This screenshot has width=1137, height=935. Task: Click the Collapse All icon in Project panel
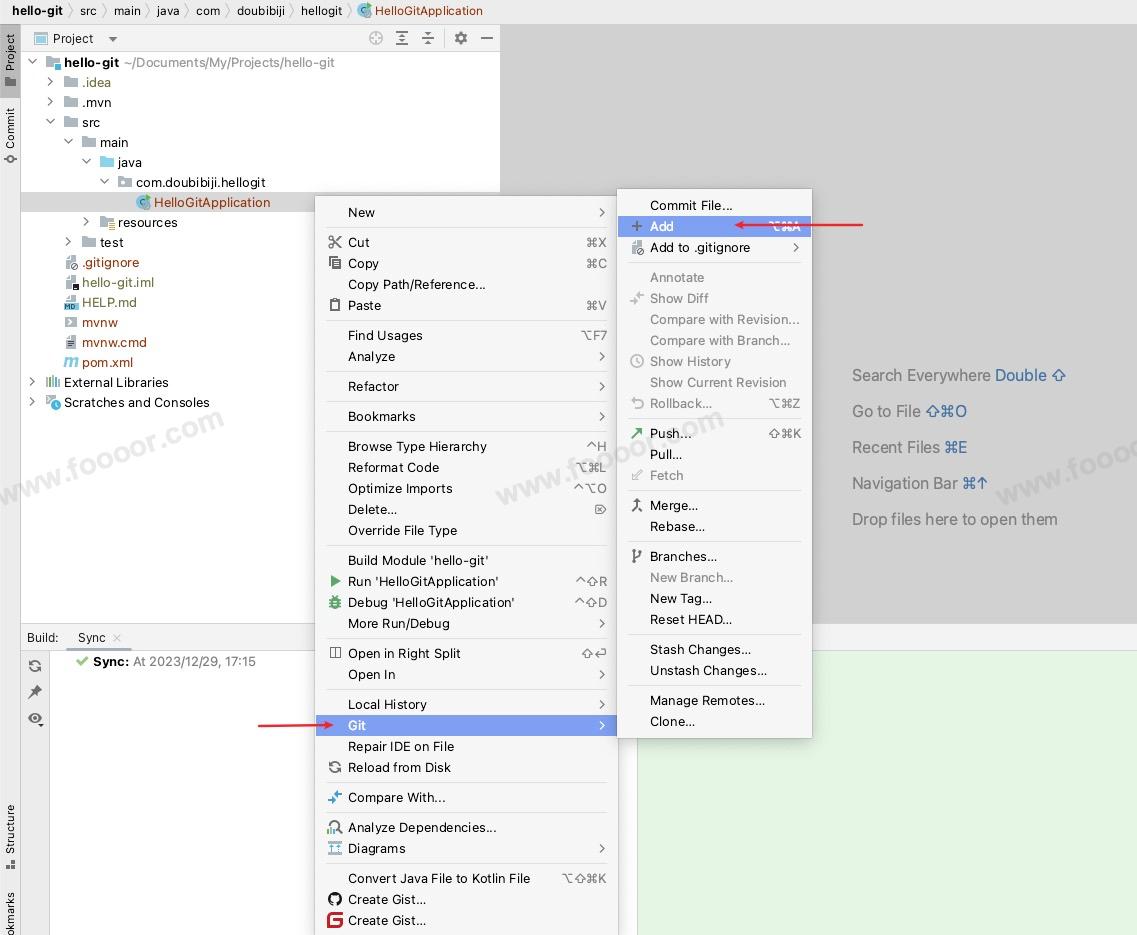[428, 38]
